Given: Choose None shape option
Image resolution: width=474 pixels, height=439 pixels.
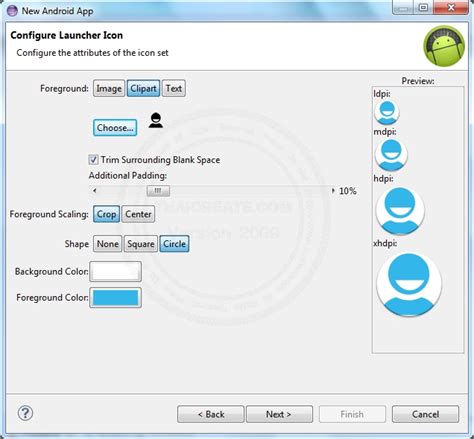Looking at the screenshot, I should pyautogui.click(x=107, y=244).
